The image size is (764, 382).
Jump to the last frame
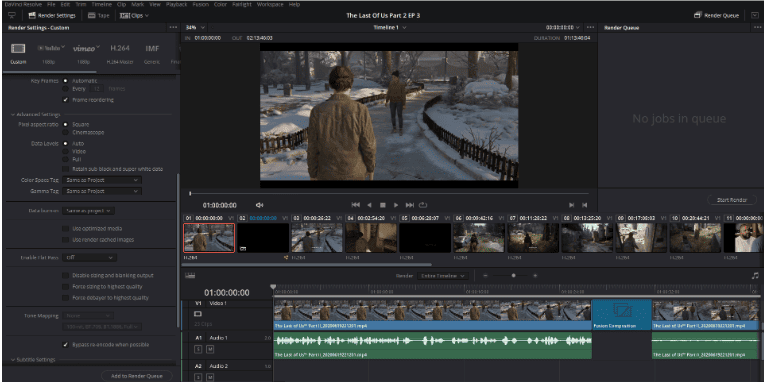[x=409, y=205]
